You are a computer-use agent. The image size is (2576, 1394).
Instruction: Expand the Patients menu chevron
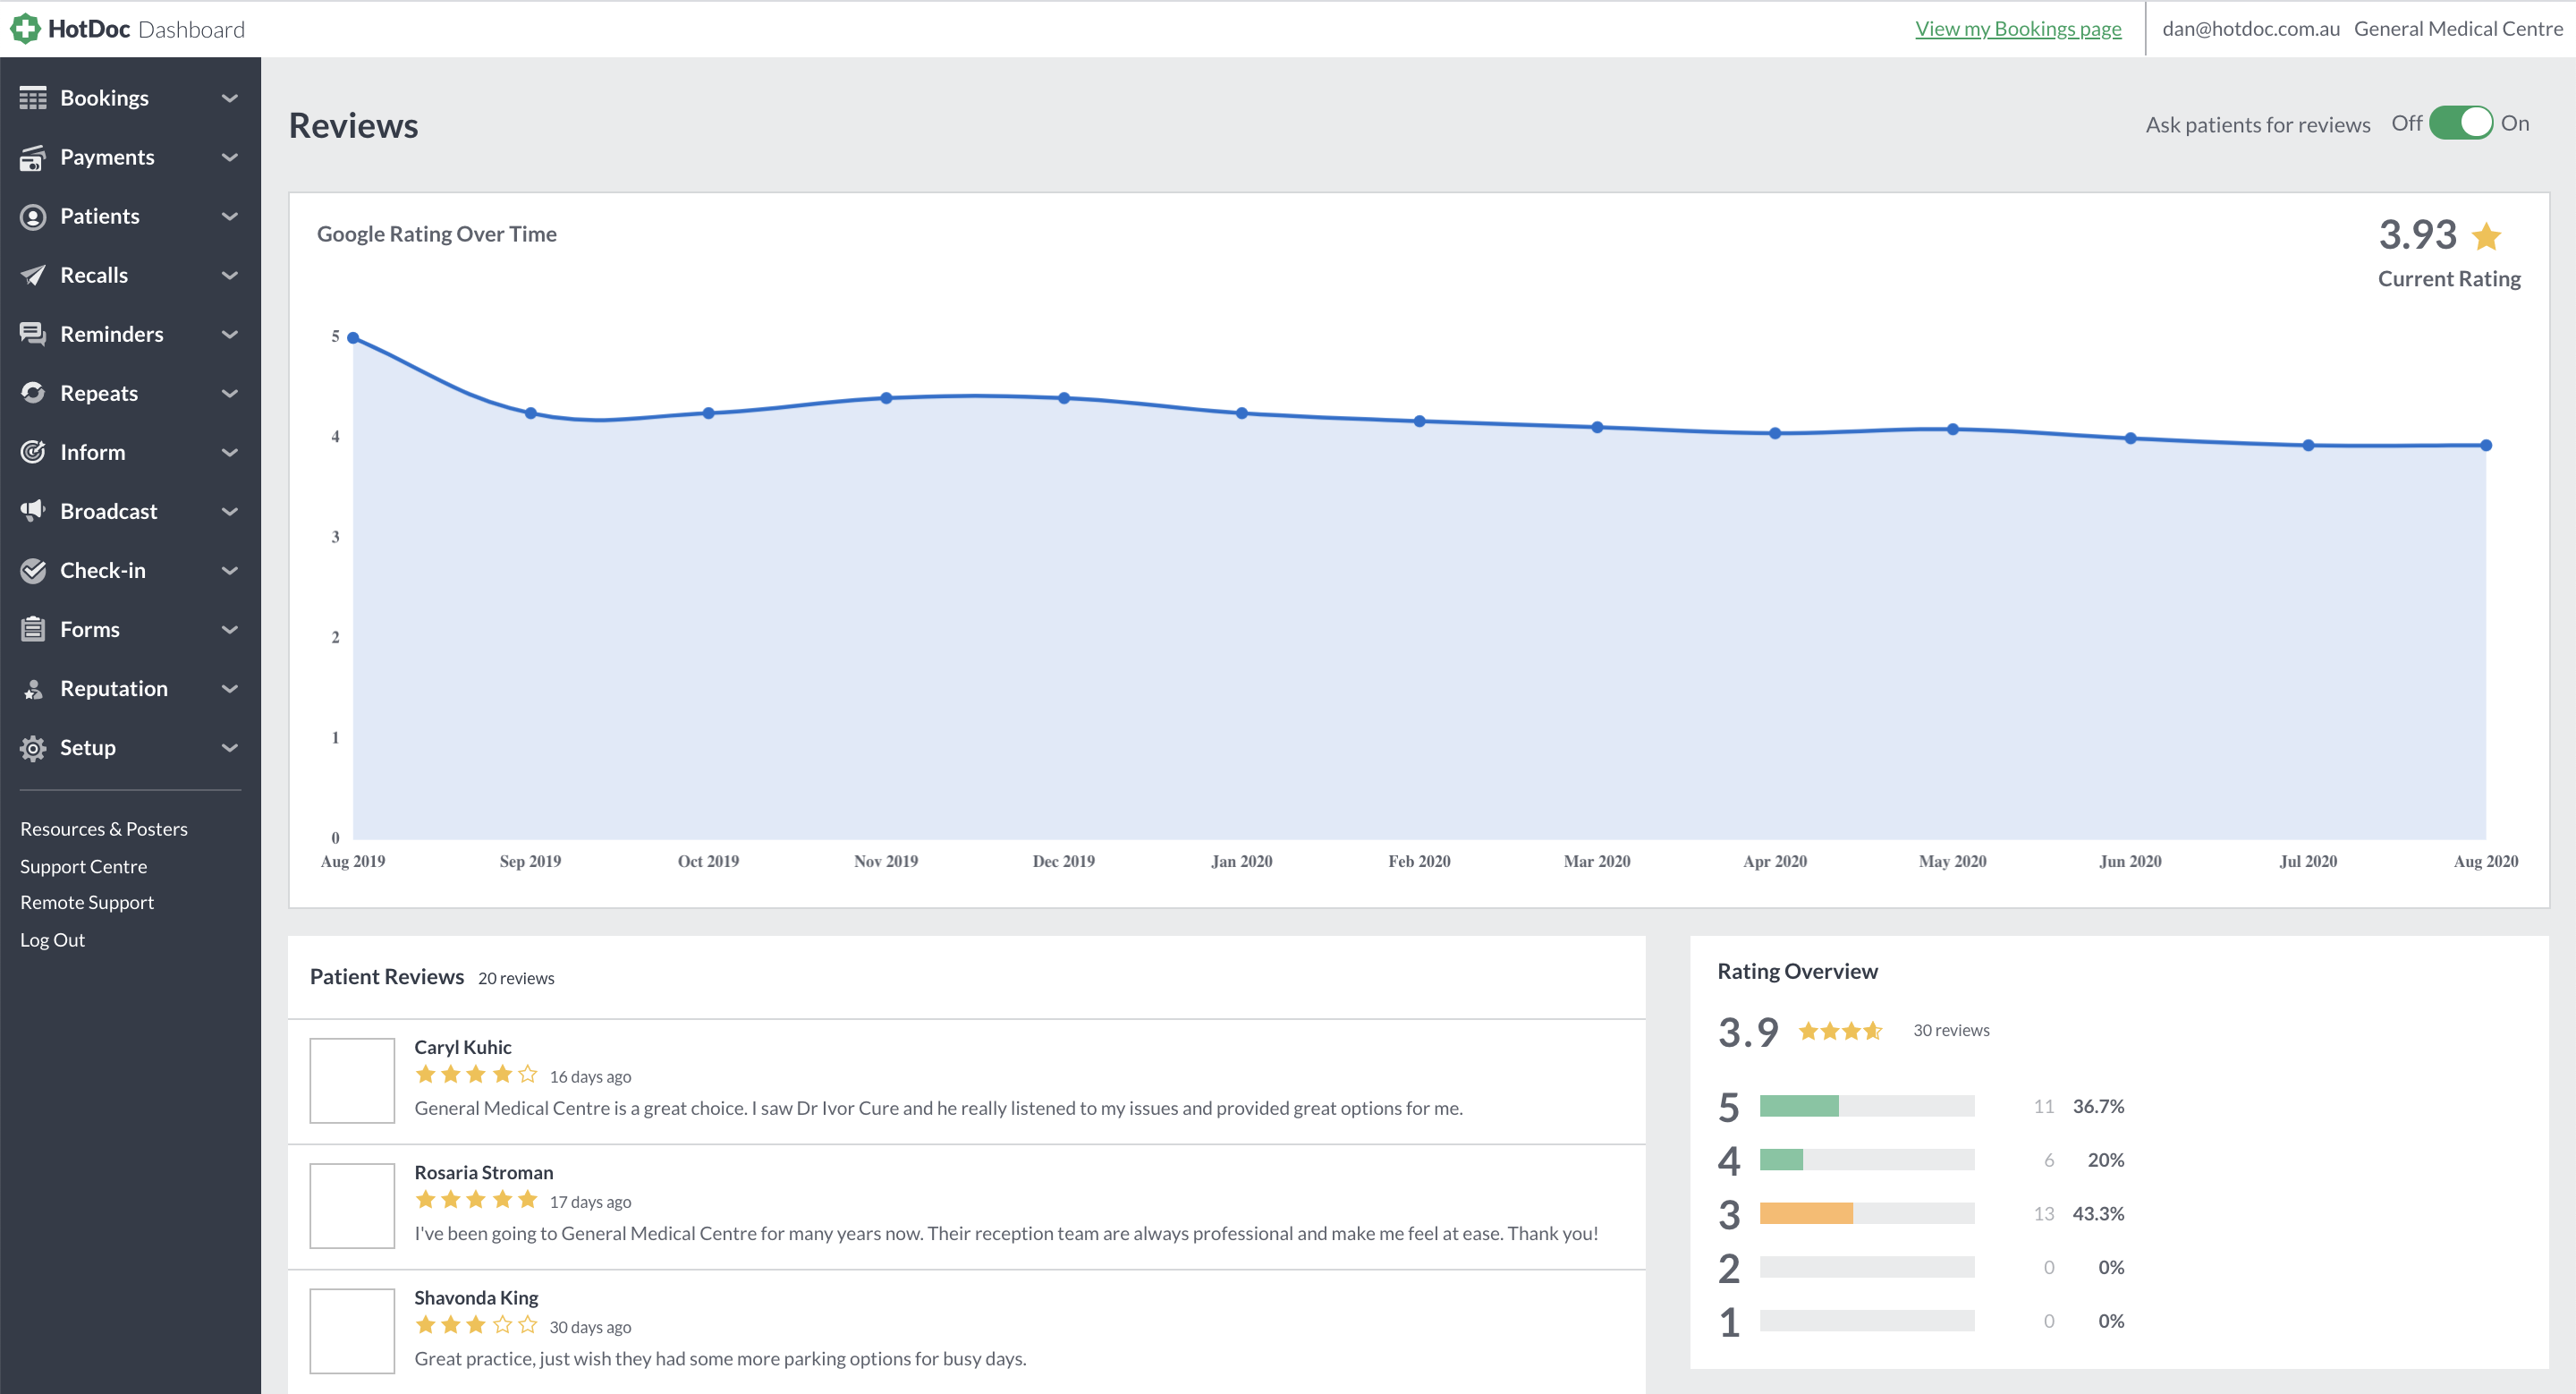230,216
